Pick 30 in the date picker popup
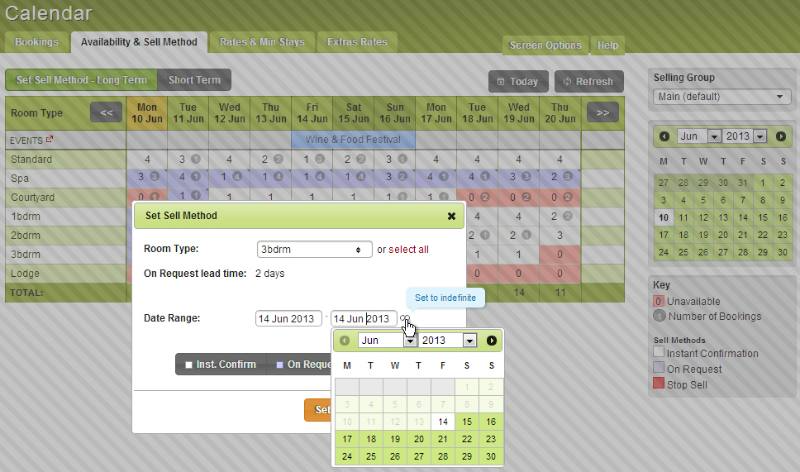 click(x=491, y=456)
